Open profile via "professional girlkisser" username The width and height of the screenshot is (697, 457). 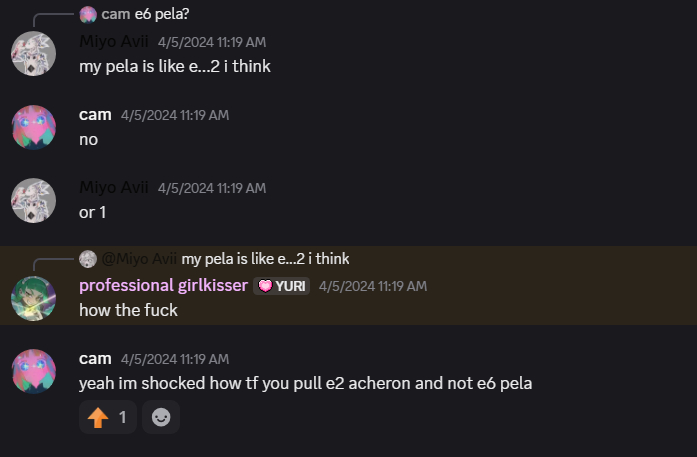(x=163, y=286)
